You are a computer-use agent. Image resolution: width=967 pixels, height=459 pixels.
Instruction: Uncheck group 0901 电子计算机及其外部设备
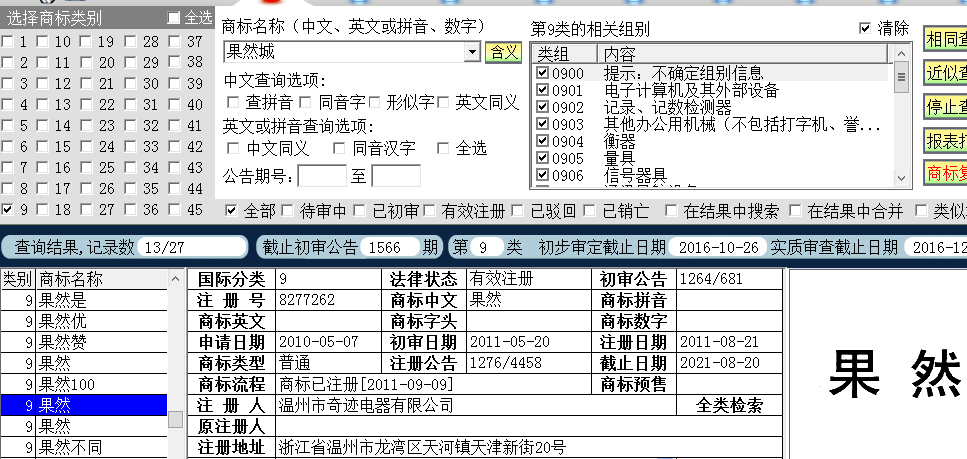click(542, 91)
